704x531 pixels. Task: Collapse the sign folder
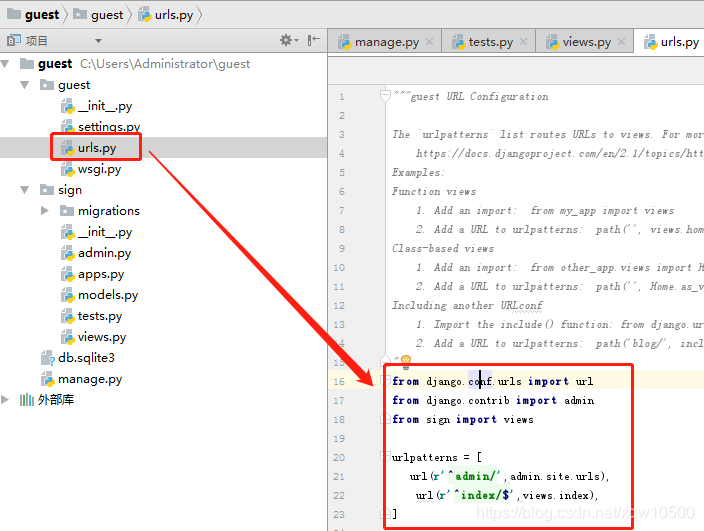pos(25,190)
